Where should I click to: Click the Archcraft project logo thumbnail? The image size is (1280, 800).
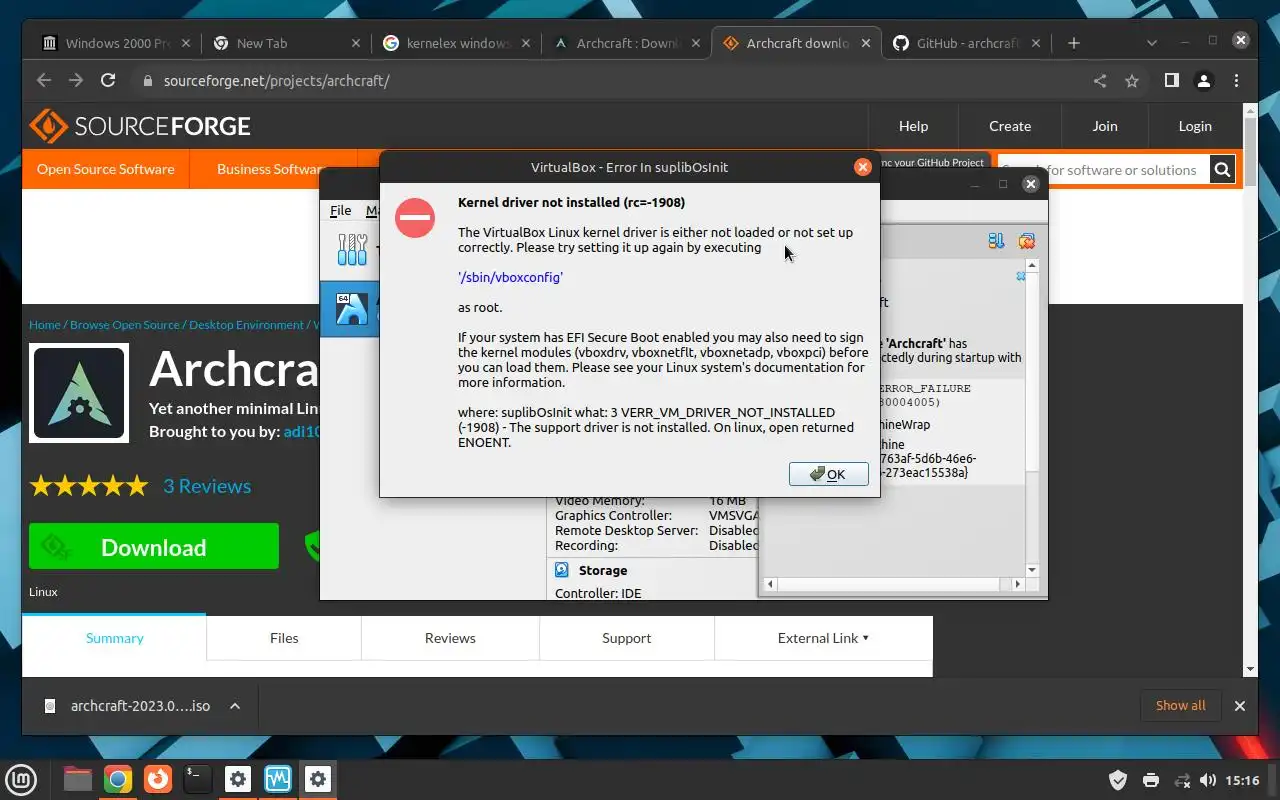point(79,393)
